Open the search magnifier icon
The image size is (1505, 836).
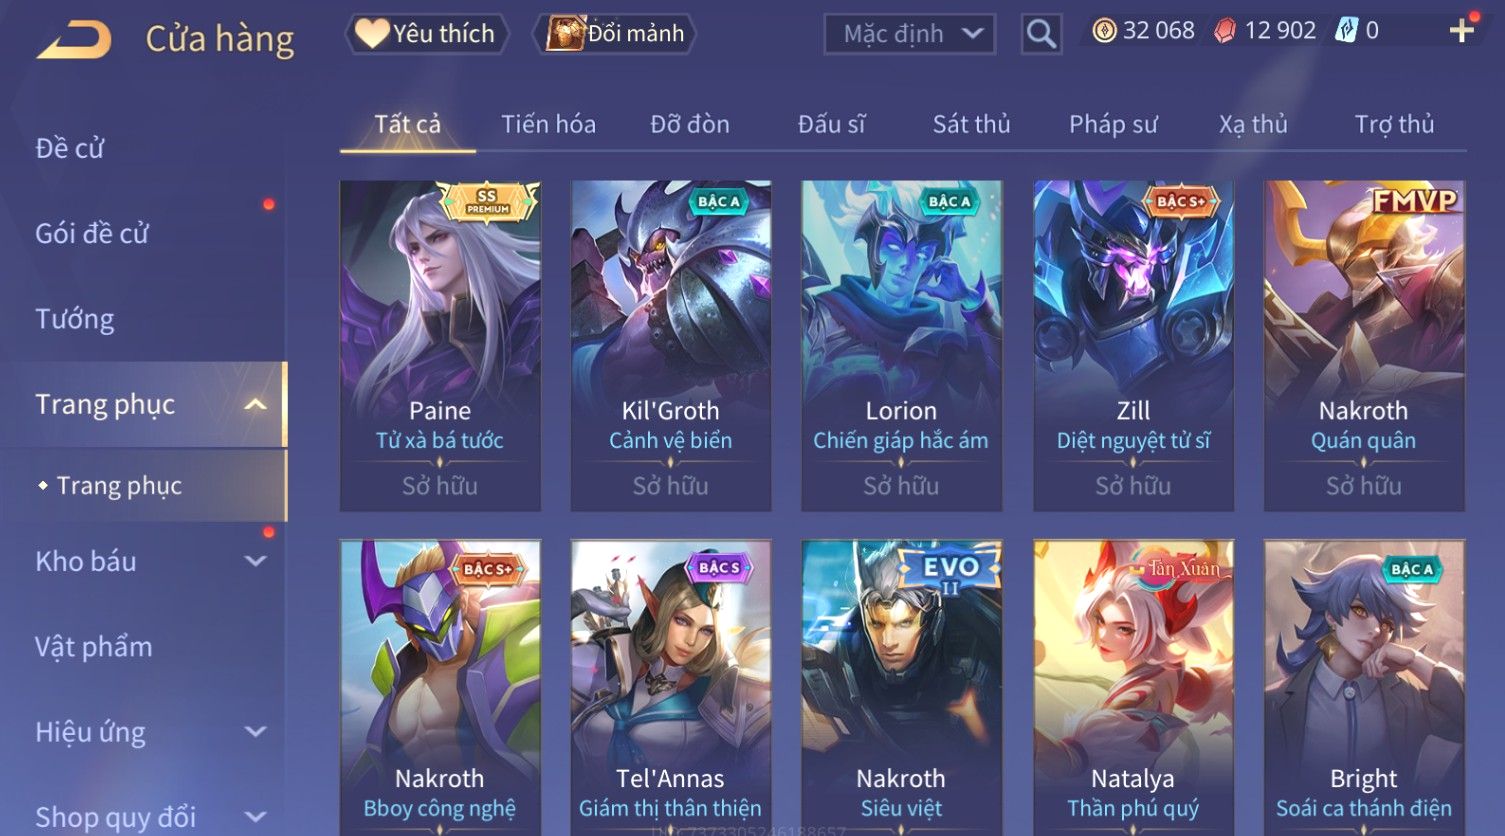coord(1041,34)
